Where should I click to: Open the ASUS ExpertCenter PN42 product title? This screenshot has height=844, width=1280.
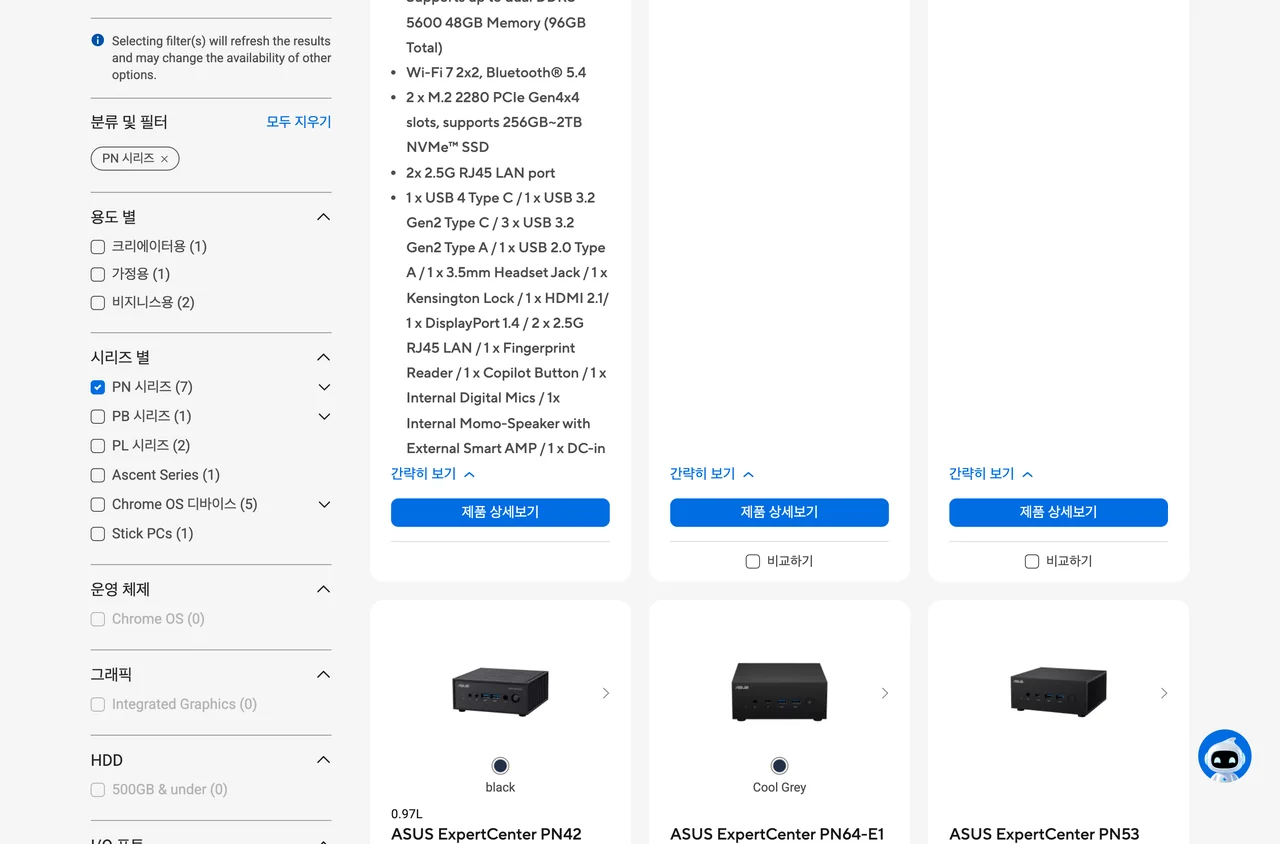click(x=486, y=834)
